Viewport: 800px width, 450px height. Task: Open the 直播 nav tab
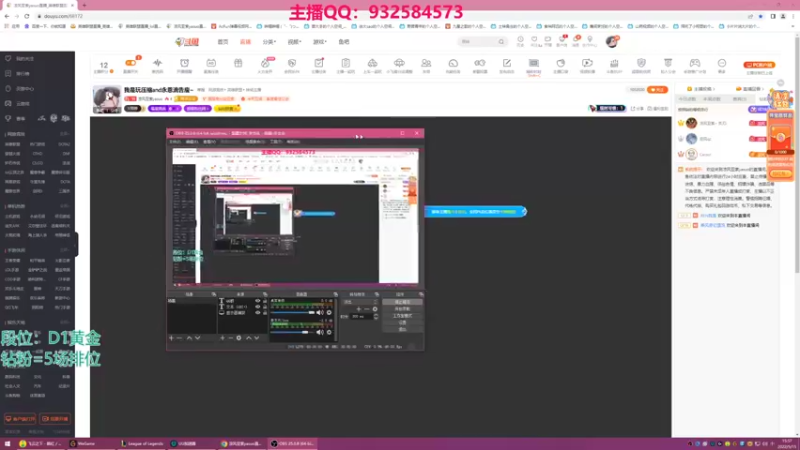tap(245, 42)
